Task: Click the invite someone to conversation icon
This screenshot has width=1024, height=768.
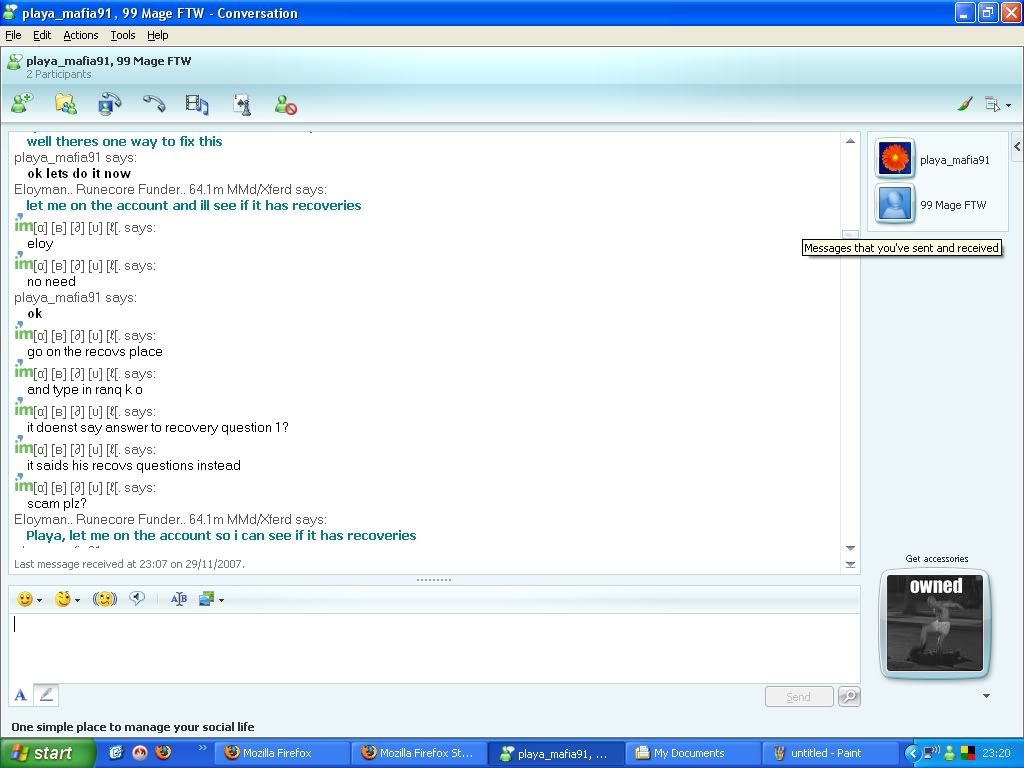Action: click(21, 103)
